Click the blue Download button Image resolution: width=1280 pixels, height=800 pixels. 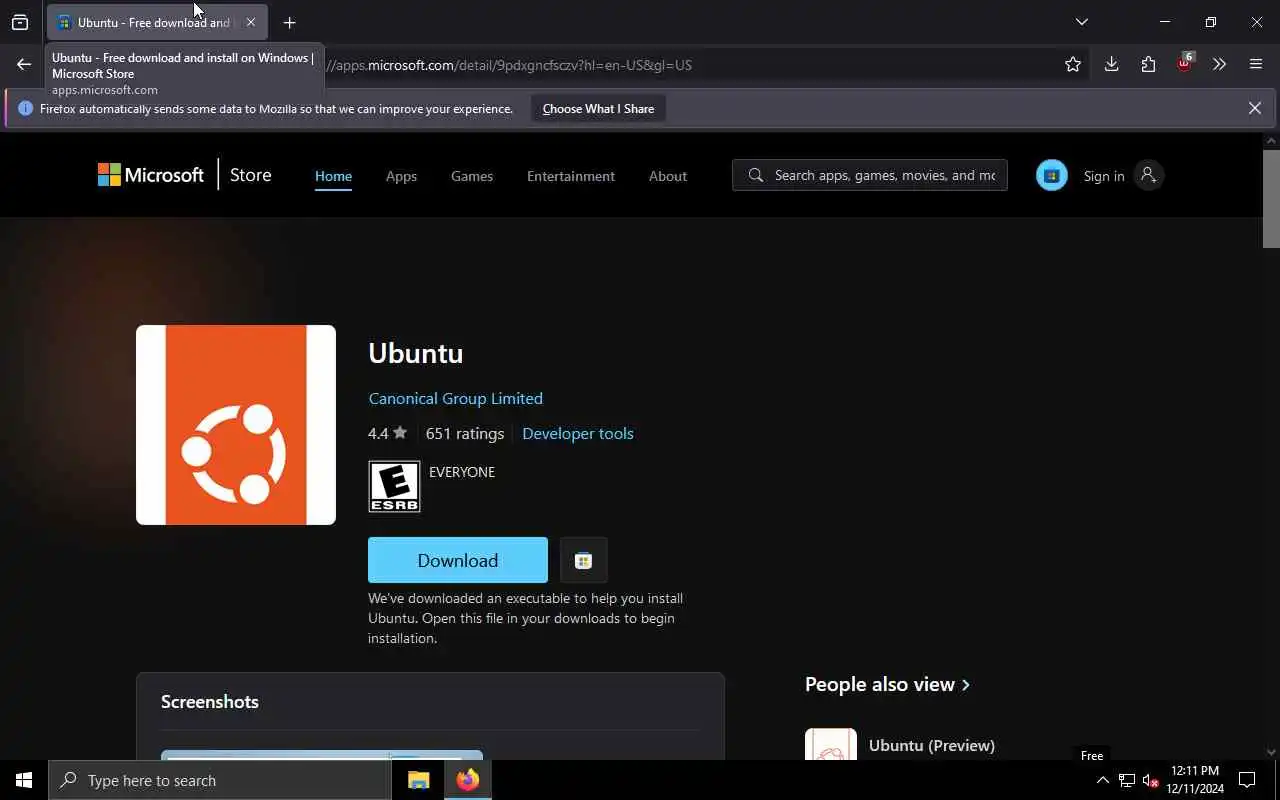click(x=458, y=560)
